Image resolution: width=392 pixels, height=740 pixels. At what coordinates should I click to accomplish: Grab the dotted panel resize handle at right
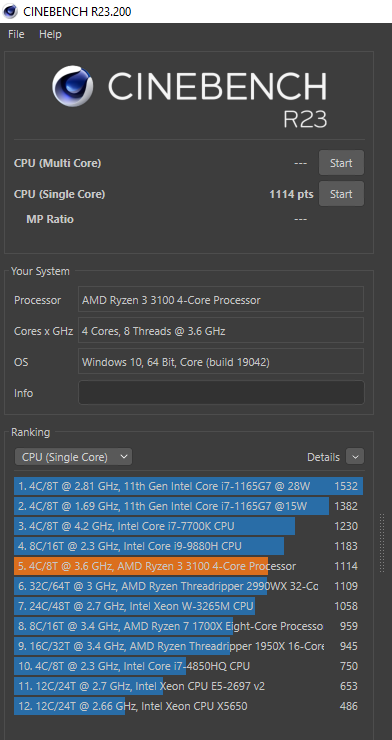coord(382,543)
